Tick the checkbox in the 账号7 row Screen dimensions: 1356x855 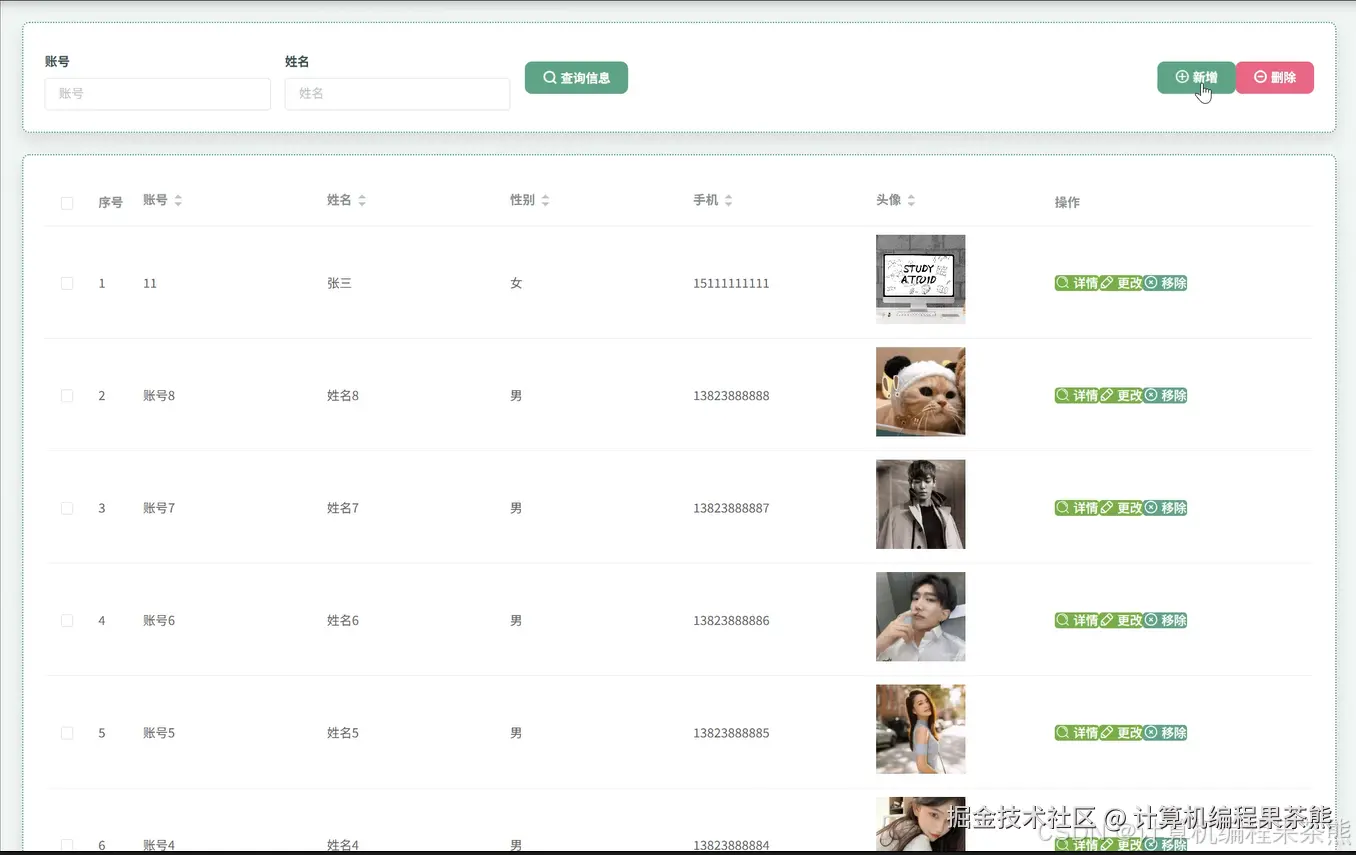(x=67, y=508)
